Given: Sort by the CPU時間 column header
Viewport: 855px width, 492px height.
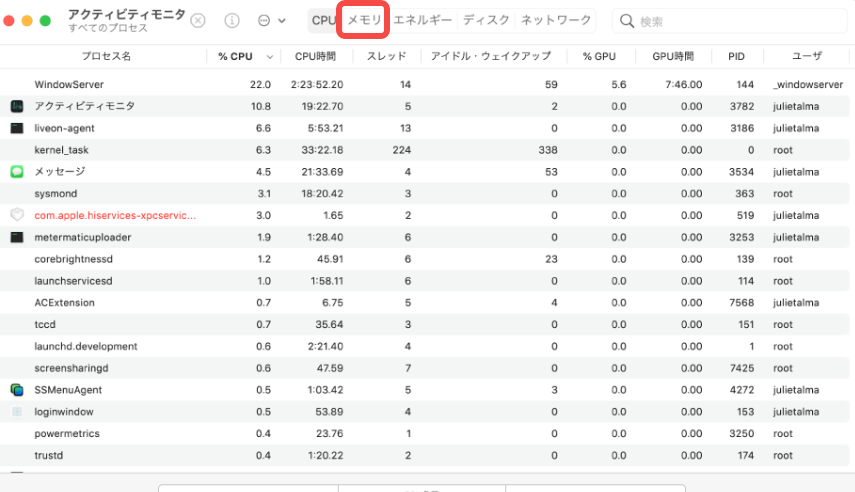Looking at the screenshot, I should [315, 56].
